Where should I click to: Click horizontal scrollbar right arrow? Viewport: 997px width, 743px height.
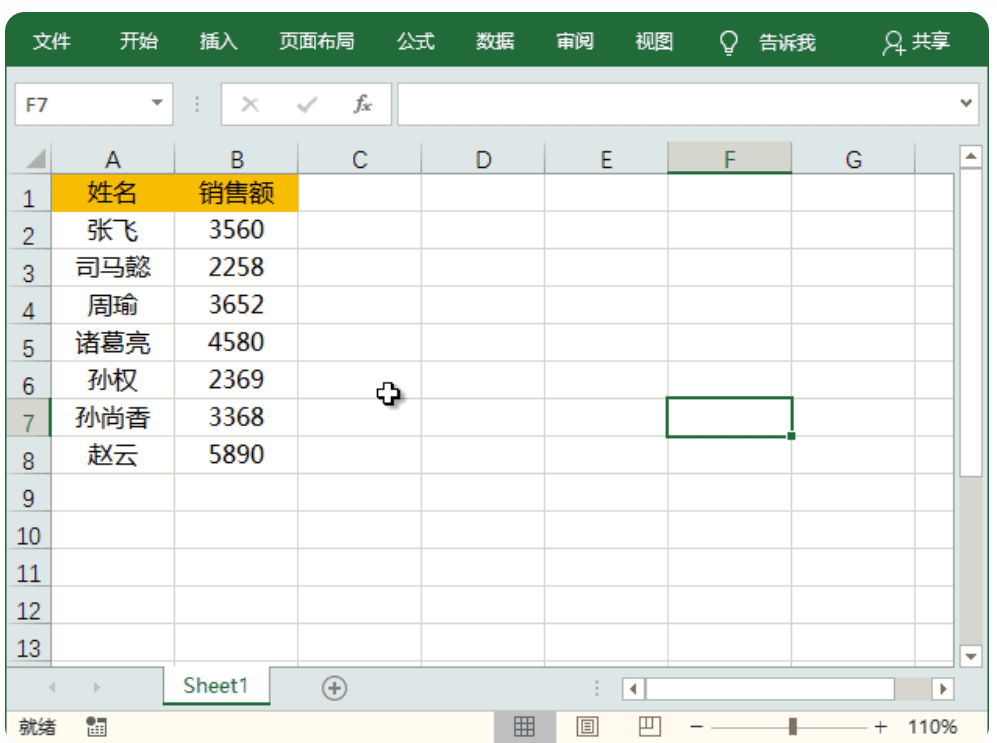click(943, 688)
